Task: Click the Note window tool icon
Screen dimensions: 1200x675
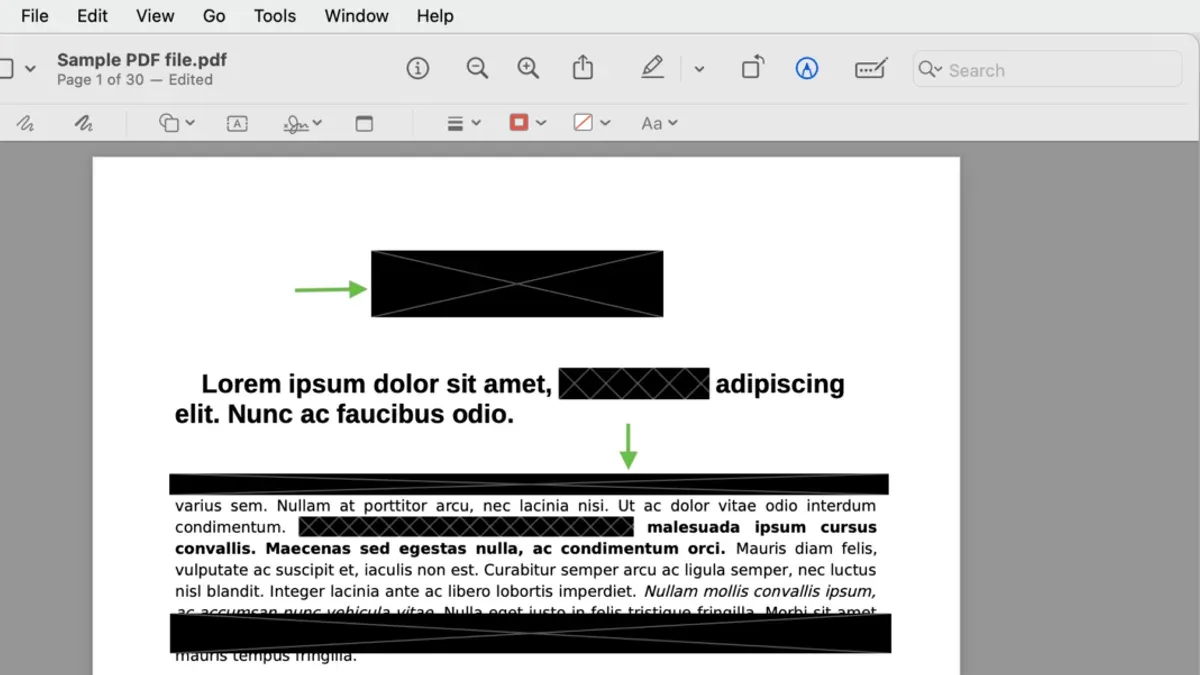Action: coord(364,123)
